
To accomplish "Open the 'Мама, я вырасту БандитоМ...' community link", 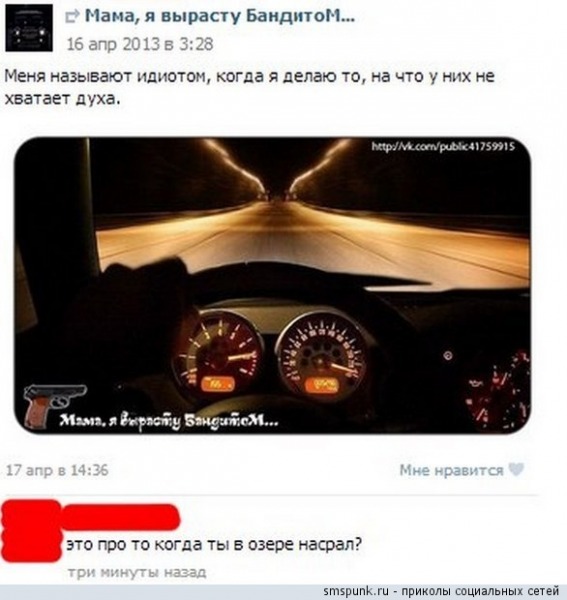I will pos(220,16).
